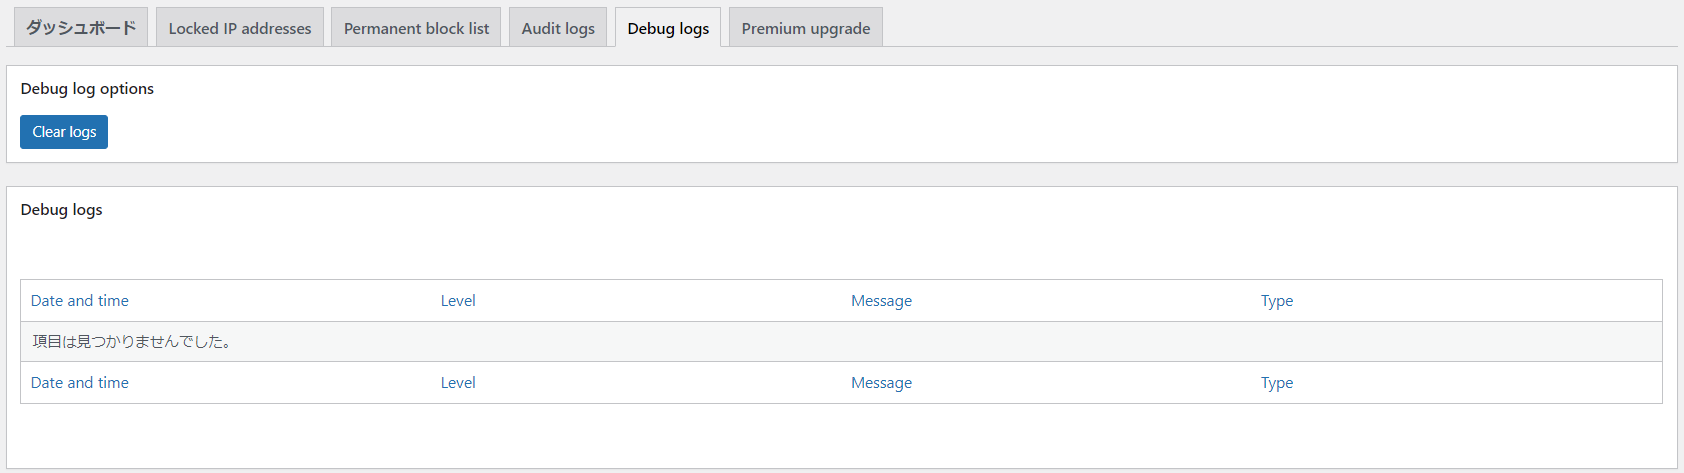Select the Debug logs tab
1684x473 pixels.
[x=668, y=28]
